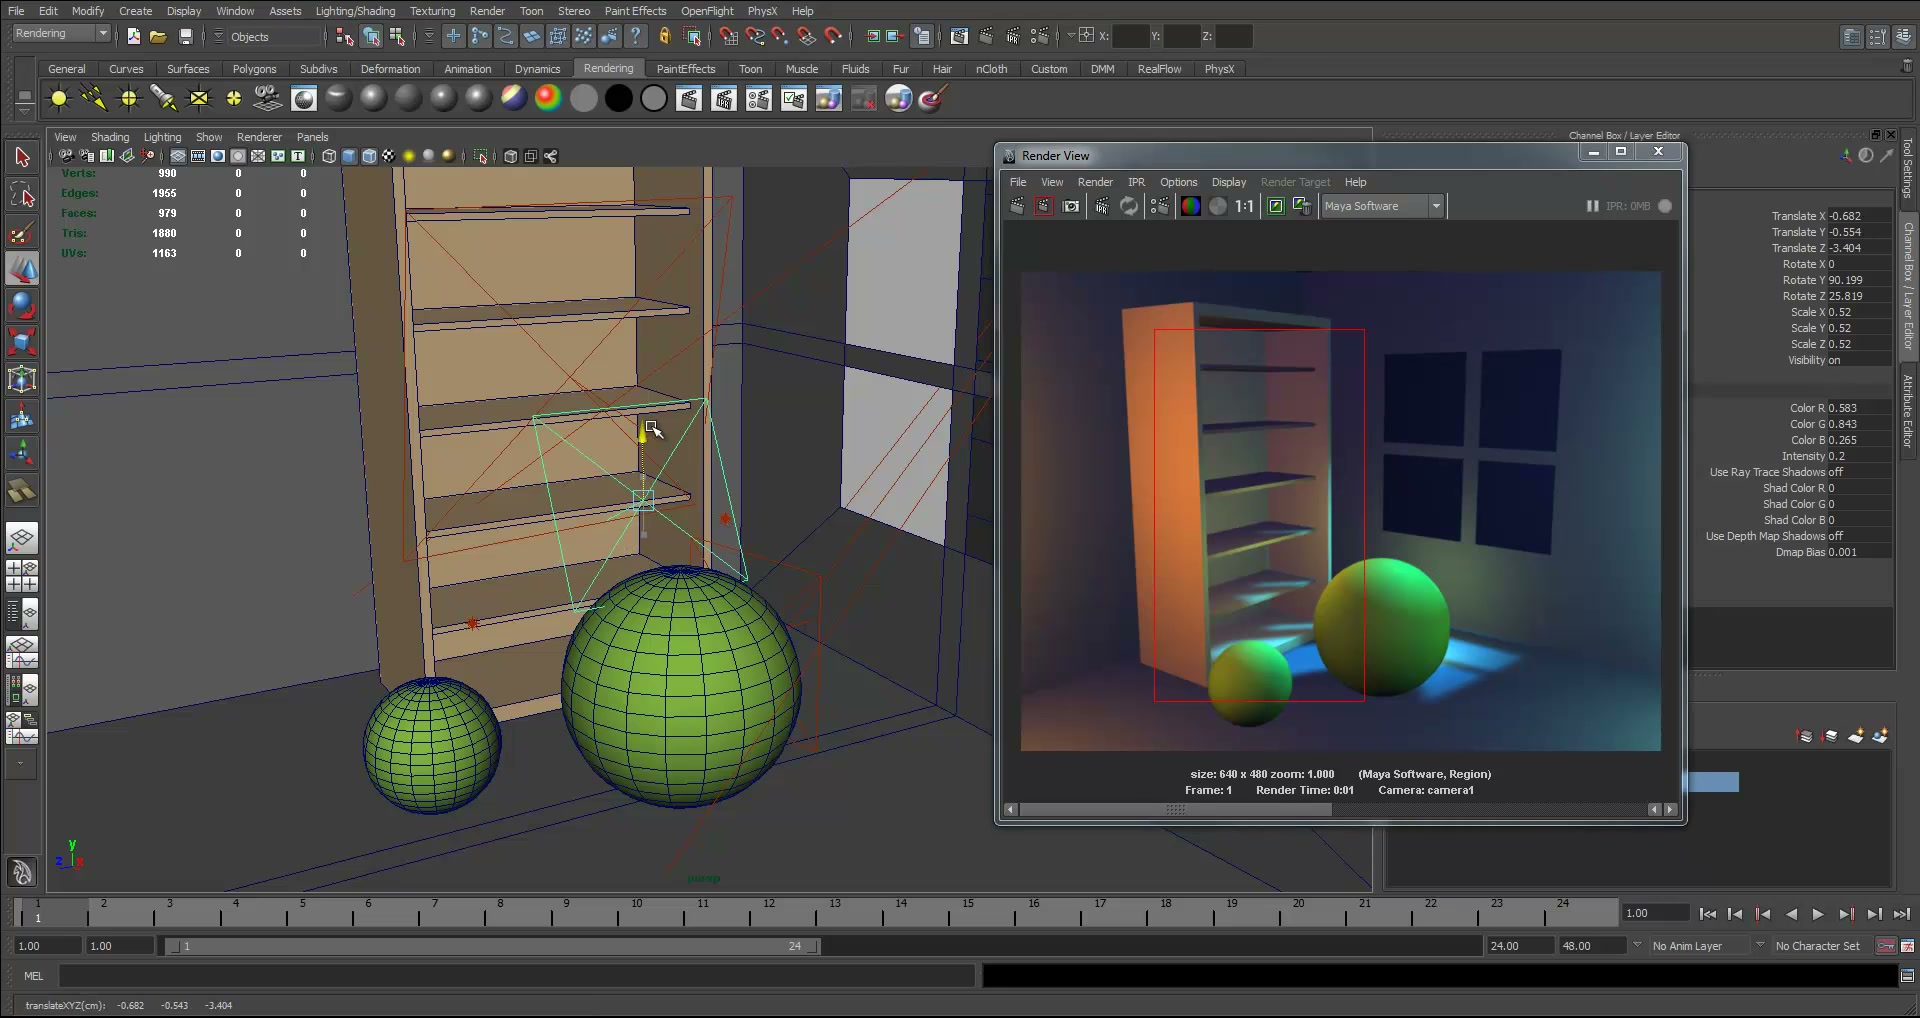Click the playback end time 24.00 field

click(1518, 946)
